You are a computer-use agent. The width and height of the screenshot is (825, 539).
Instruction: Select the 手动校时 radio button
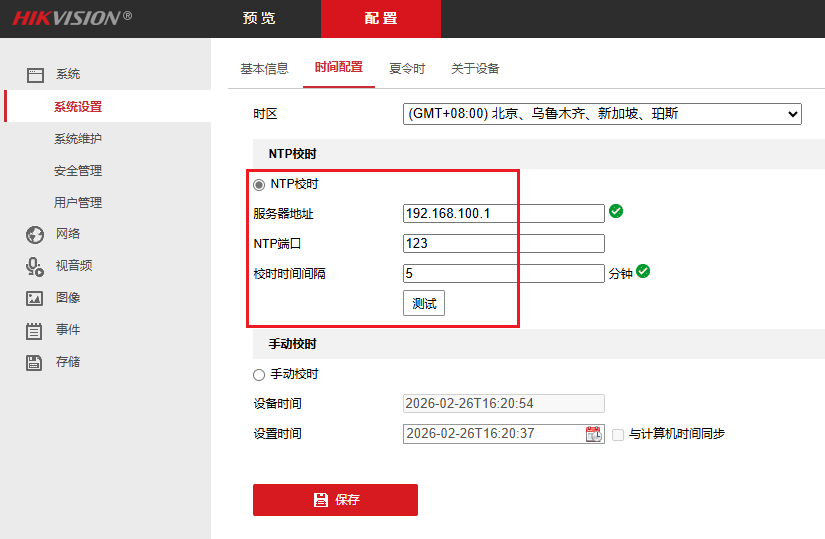(259, 375)
